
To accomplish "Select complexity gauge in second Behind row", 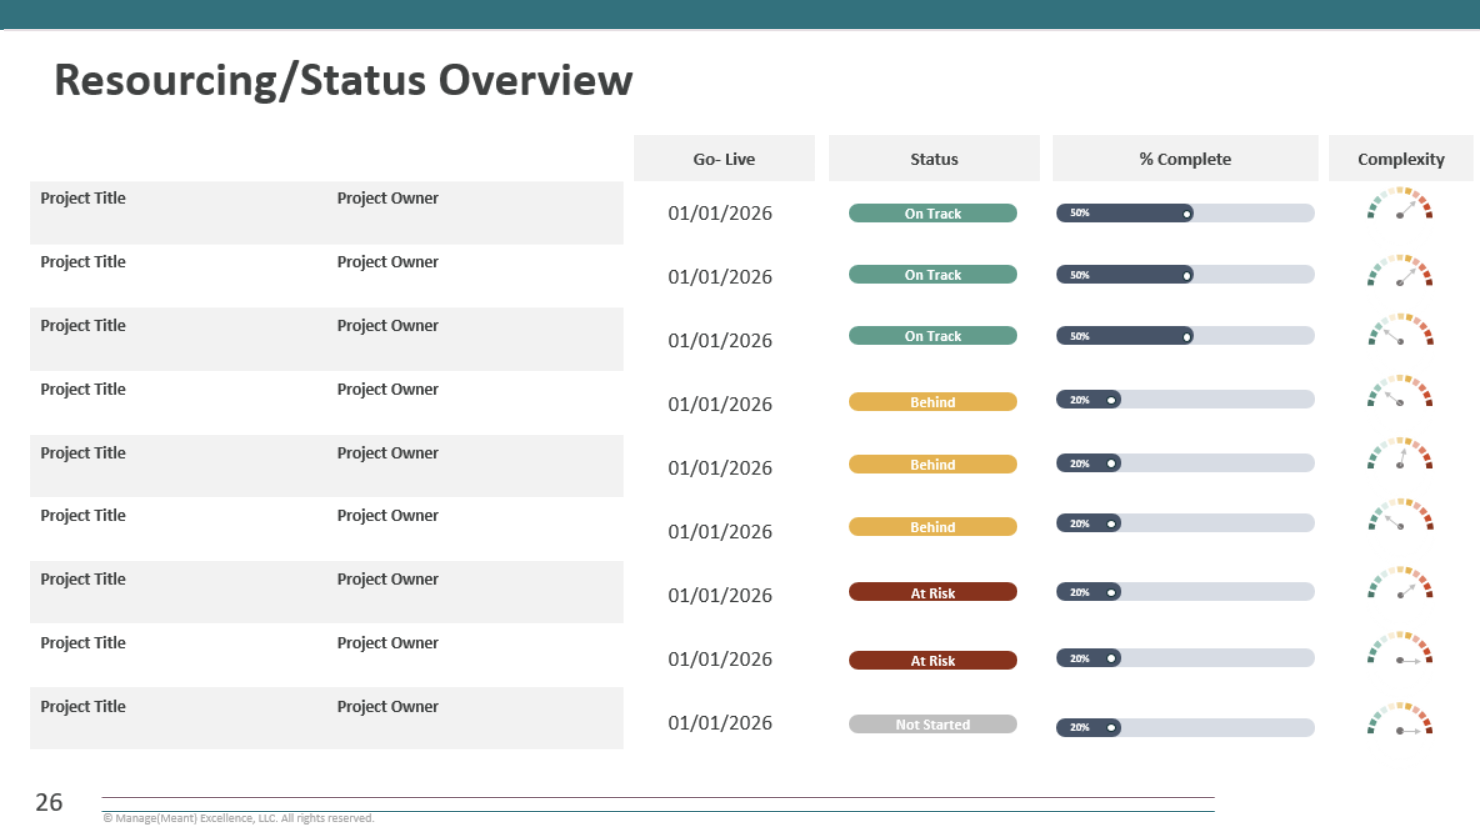I will tap(1400, 453).
